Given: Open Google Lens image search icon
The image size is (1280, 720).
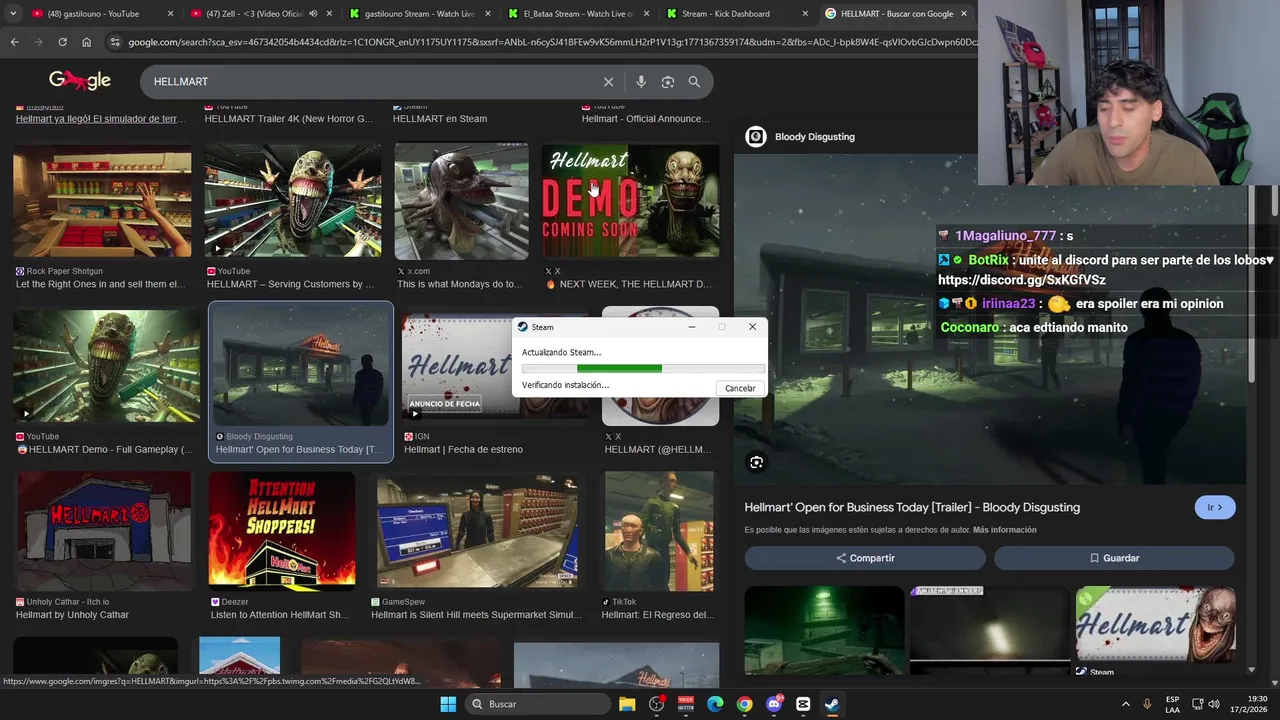Looking at the screenshot, I should (x=668, y=82).
